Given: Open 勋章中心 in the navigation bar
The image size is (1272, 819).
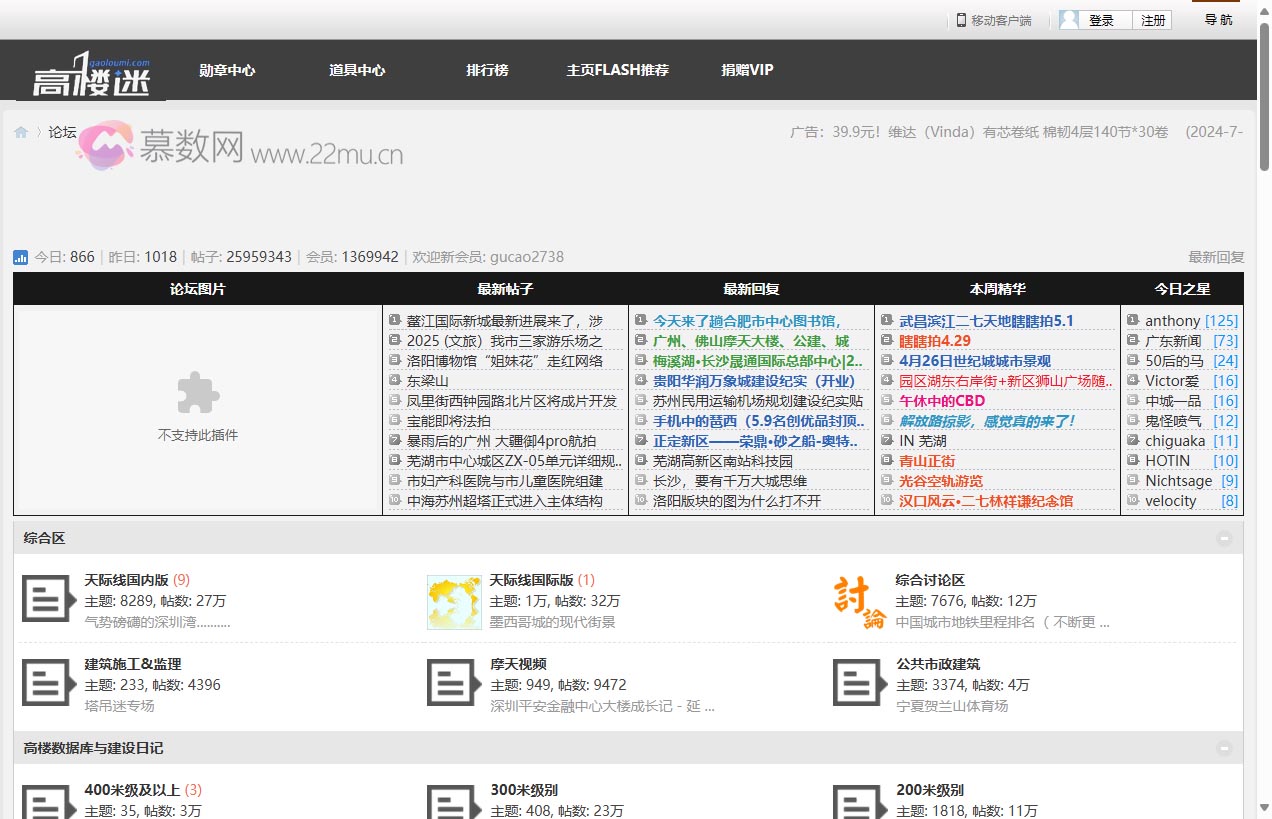Looking at the screenshot, I should [227, 70].
